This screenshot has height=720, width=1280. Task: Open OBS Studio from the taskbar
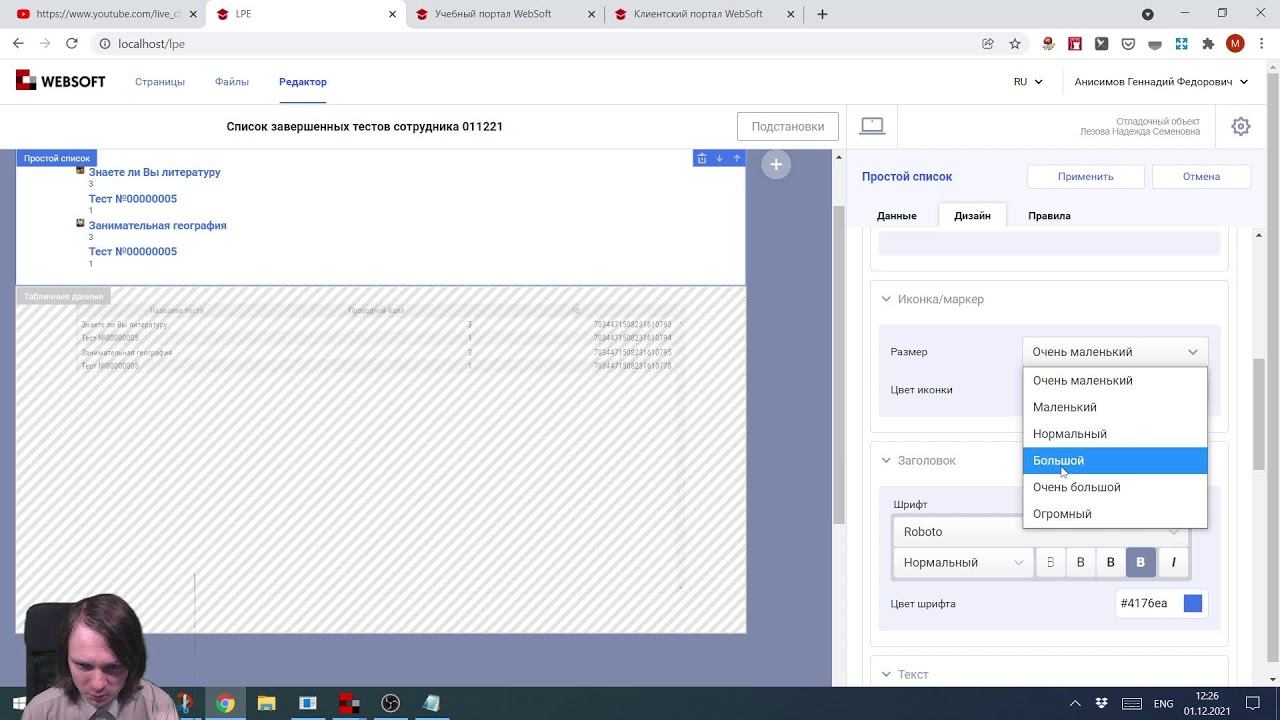coord(390,703)
